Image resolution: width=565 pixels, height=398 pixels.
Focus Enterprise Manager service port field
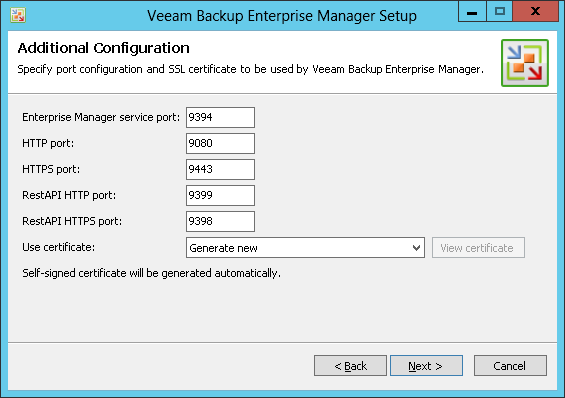[220, 117]
